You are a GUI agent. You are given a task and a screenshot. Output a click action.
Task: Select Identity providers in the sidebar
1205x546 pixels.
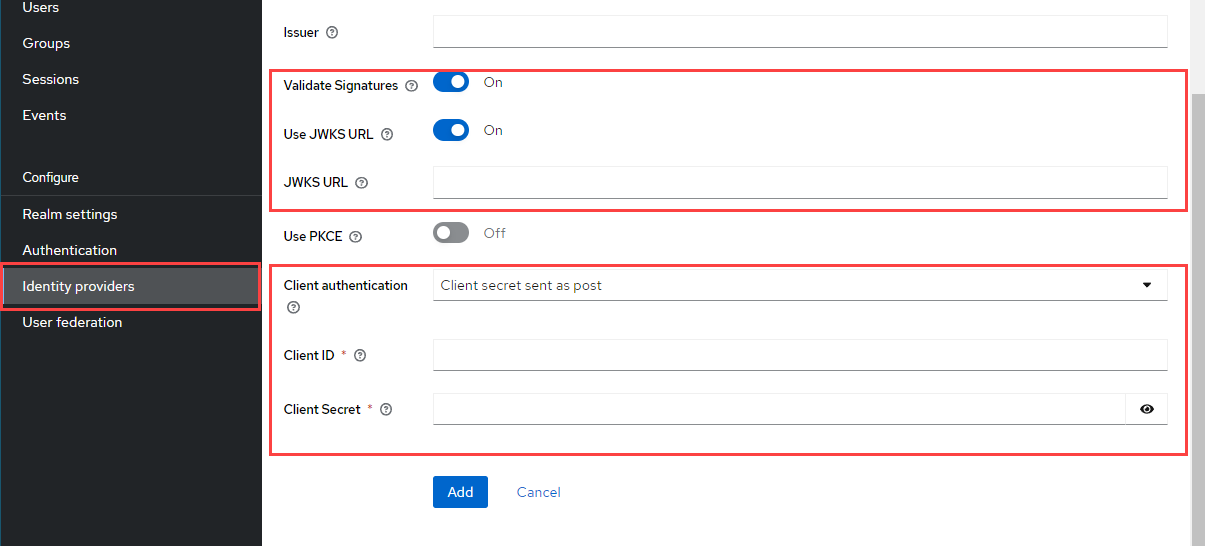[x=131, y=286]
